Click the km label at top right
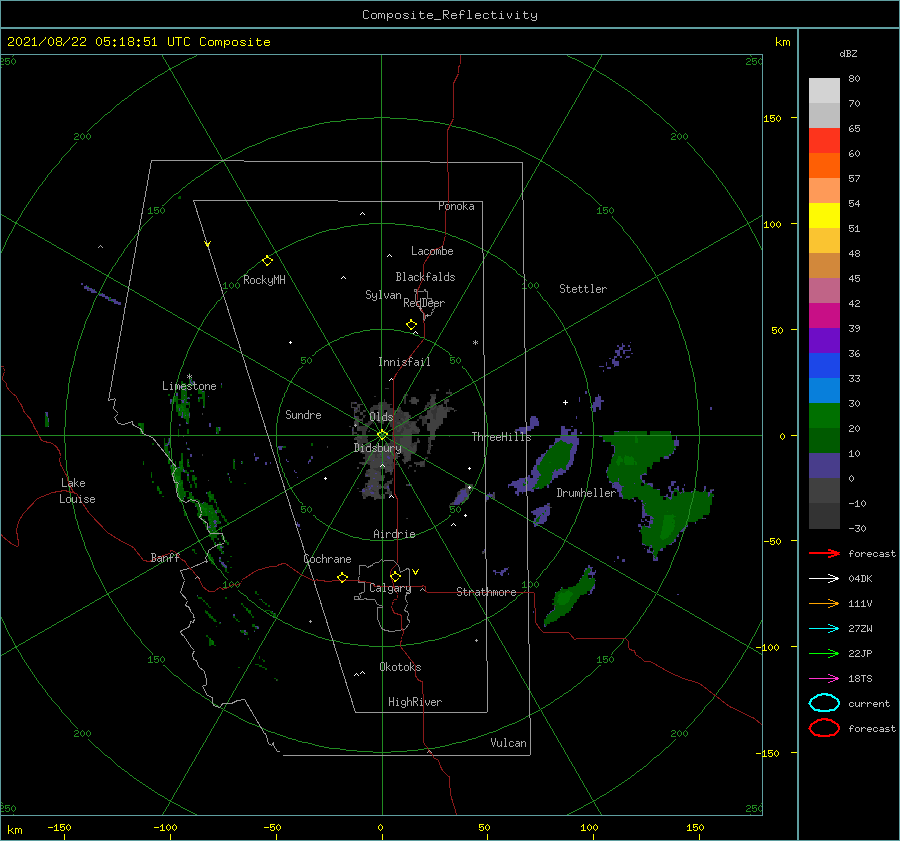 (x=782, y=42)
